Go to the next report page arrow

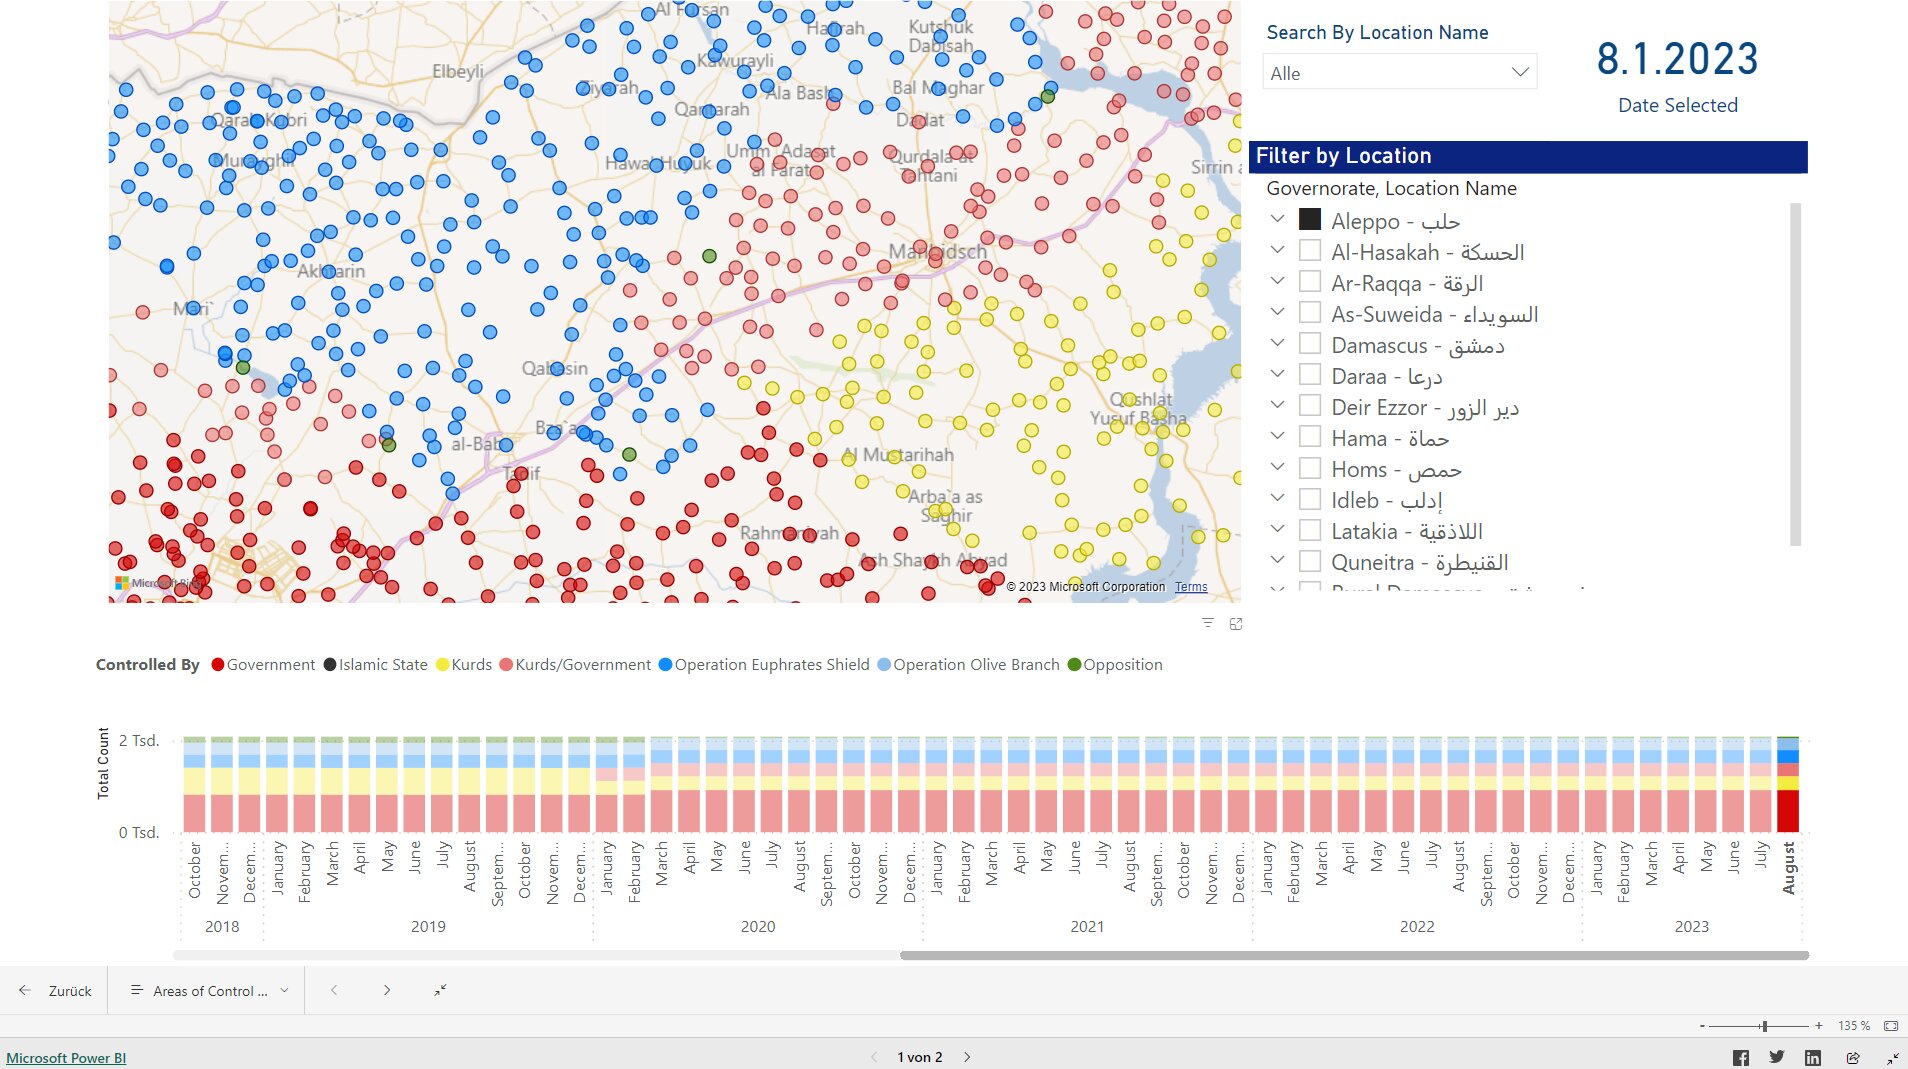click(967, 1057)
